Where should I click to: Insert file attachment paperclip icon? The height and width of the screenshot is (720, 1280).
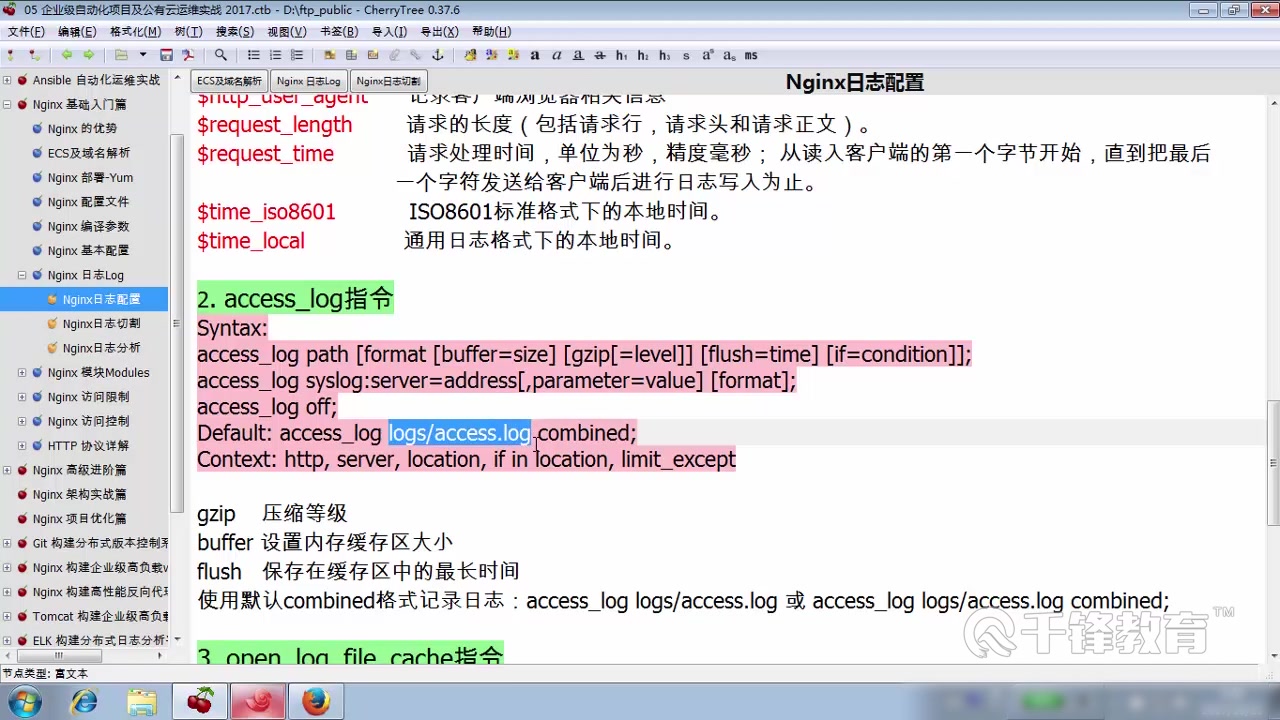click(x=394, y=55)
